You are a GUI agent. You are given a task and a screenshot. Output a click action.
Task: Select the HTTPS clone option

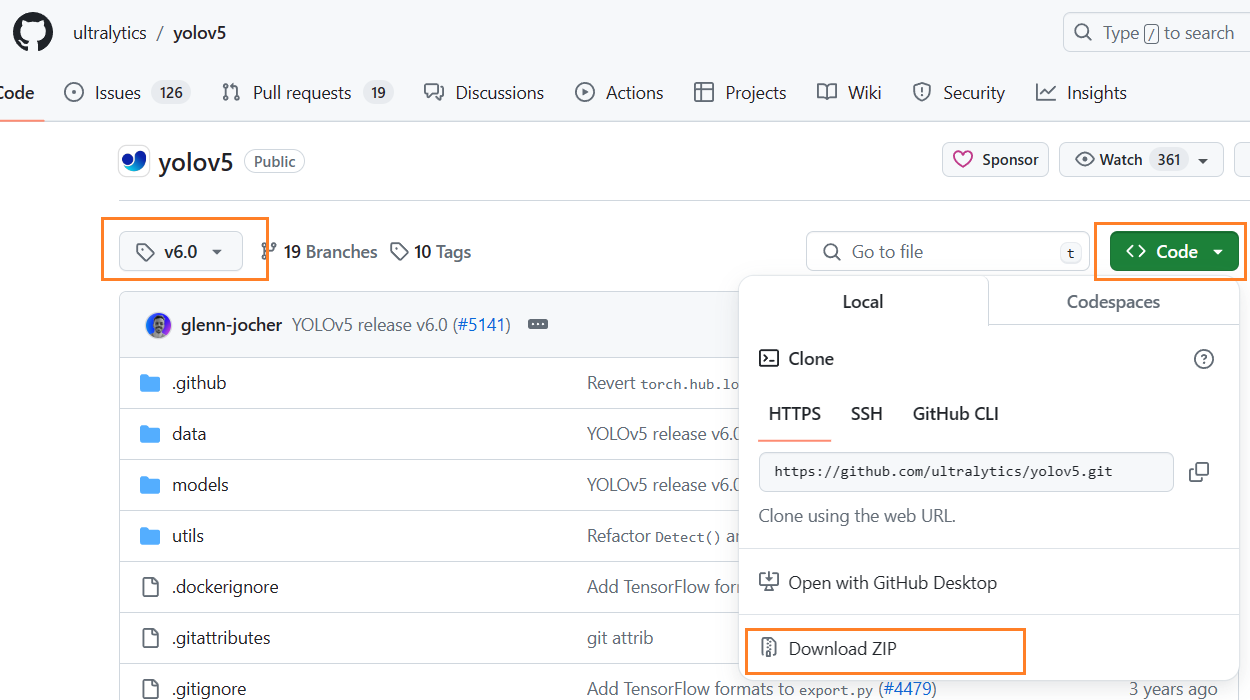pyautogui.click(x=795, y=414)
